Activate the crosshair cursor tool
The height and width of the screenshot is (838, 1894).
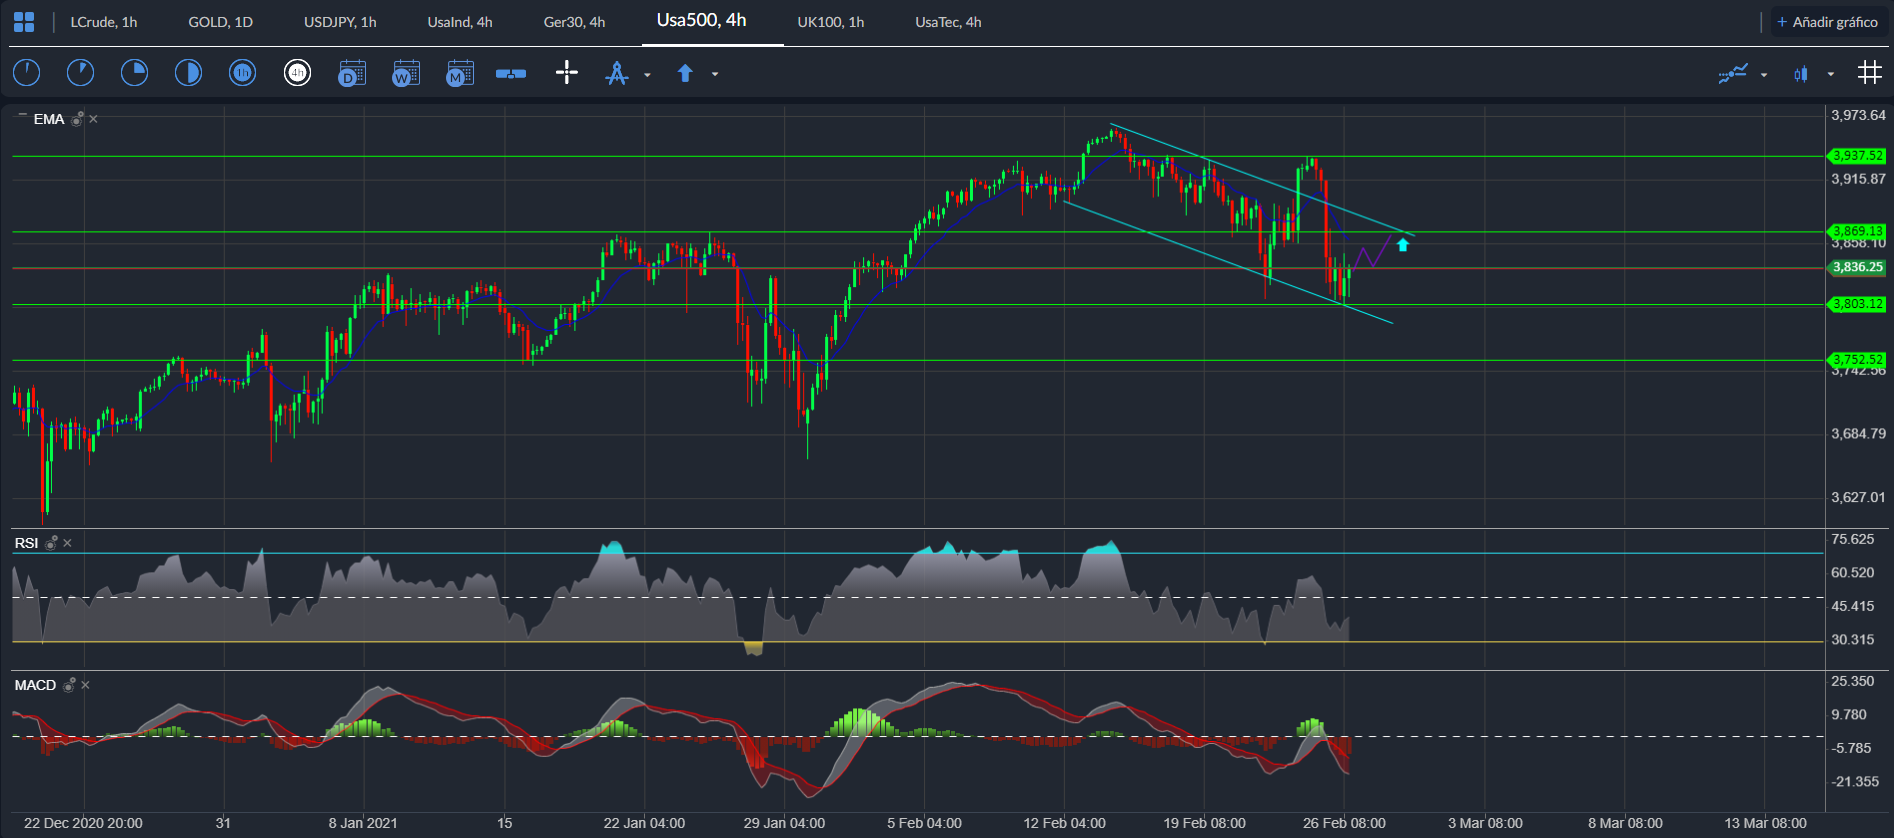[x=567, y=72]
